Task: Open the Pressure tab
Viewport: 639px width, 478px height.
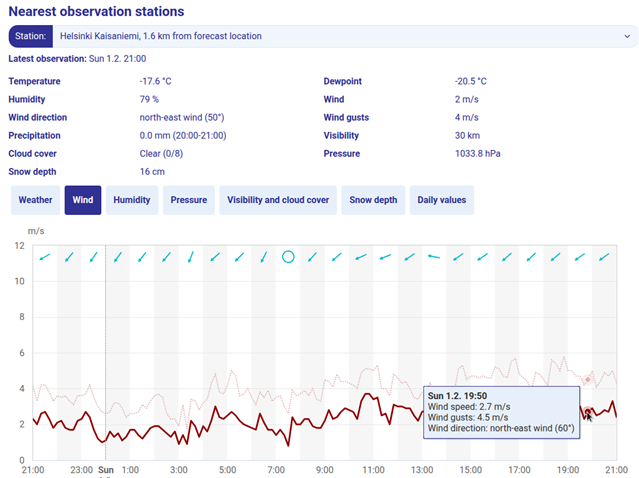Action: click(188, 200)
